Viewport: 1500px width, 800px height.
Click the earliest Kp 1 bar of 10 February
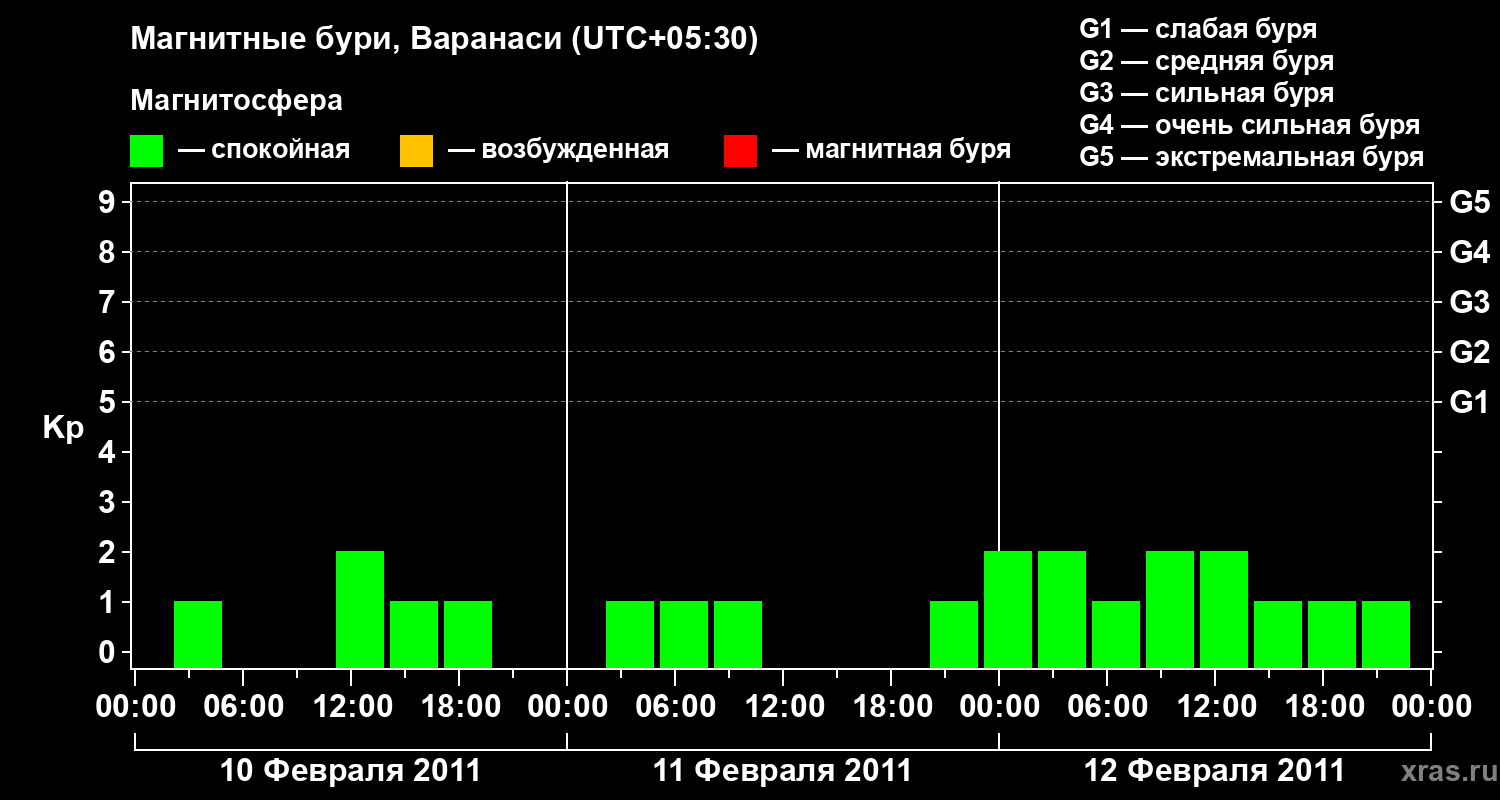pyautogui.click(x=198, y=634)
